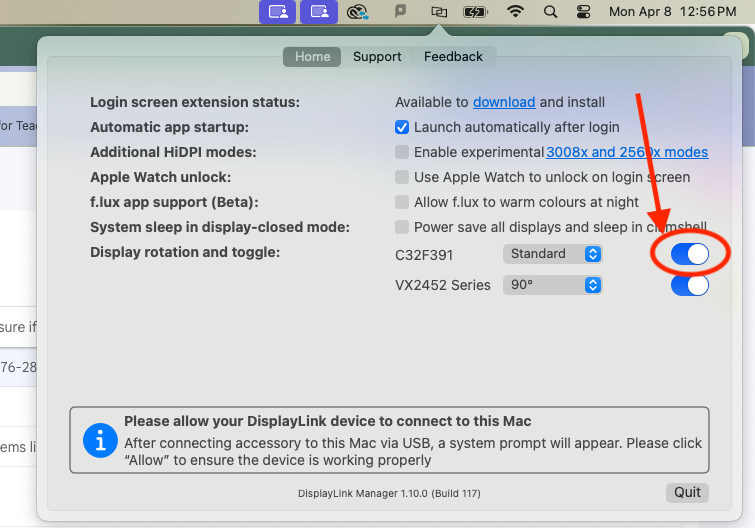The height and width of the screenshot is (528, 755).
Task: Quit DisplayLink Manager with the Quit button
Action: tap(687, 492)
